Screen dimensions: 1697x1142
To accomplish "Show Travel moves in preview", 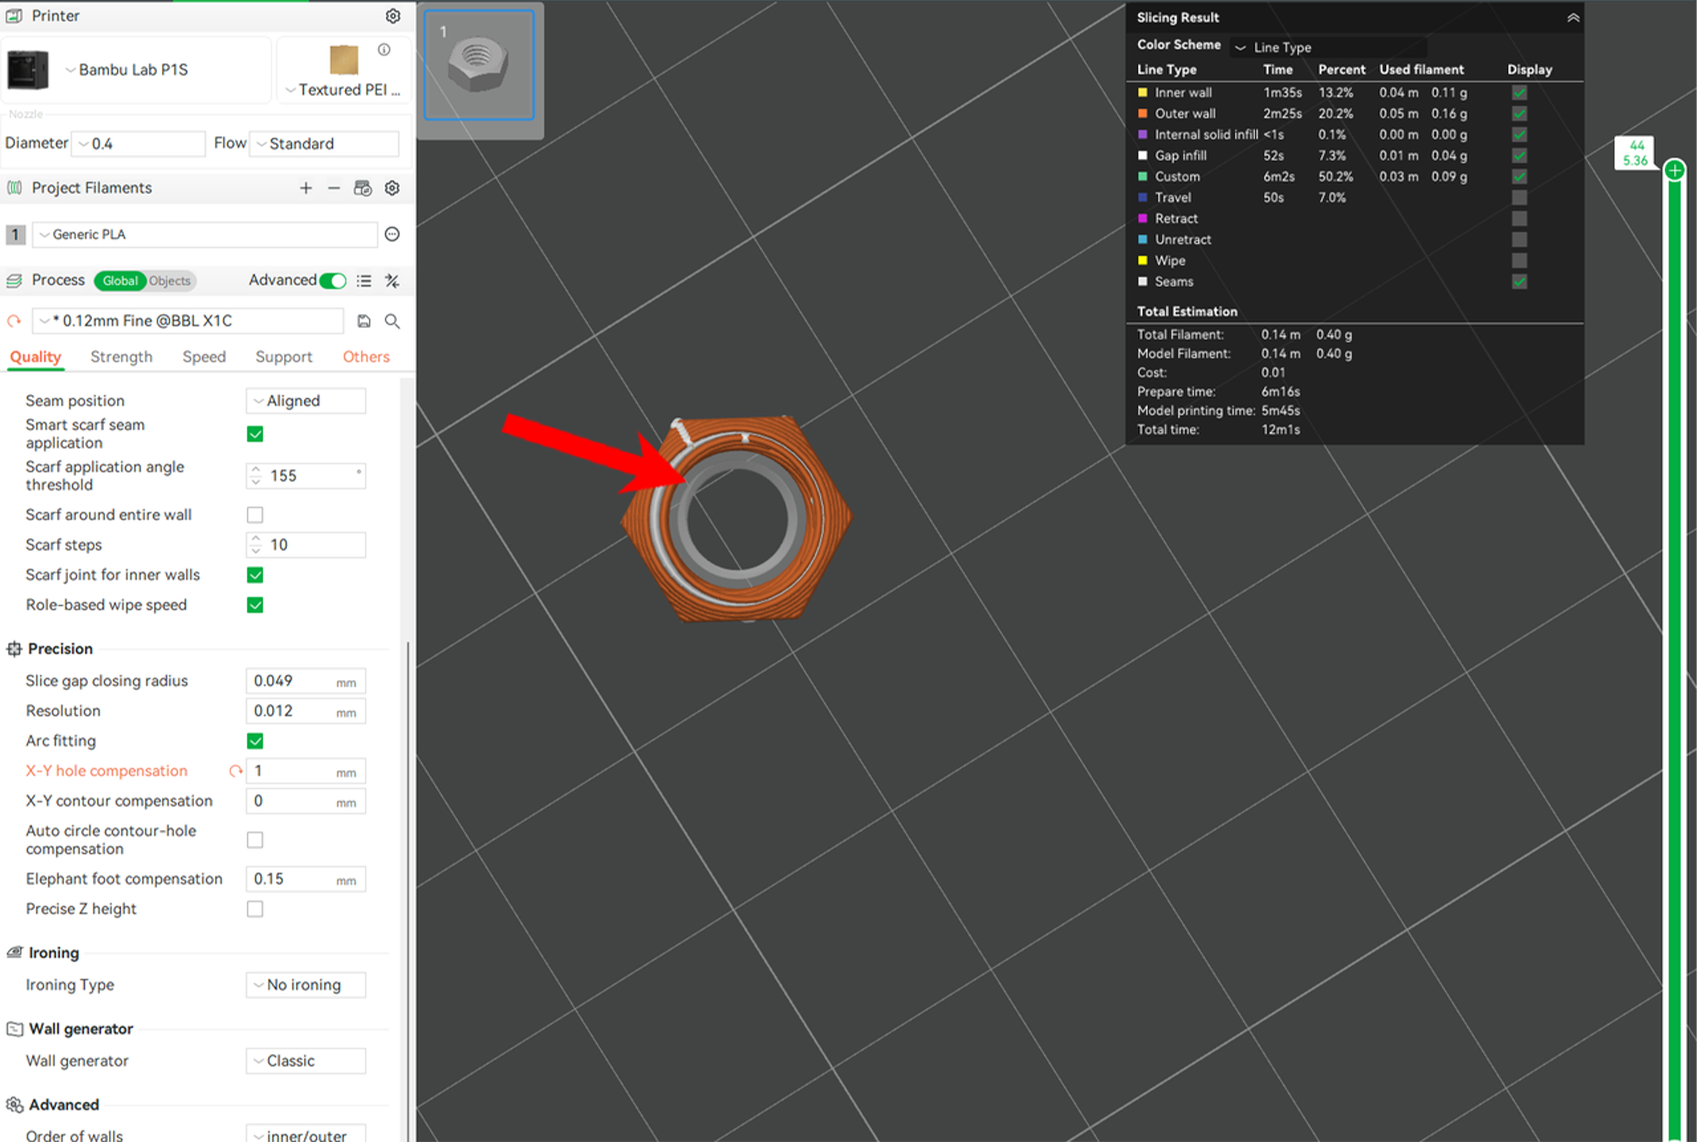I will pyautogui.click(x=1519, y=198).
